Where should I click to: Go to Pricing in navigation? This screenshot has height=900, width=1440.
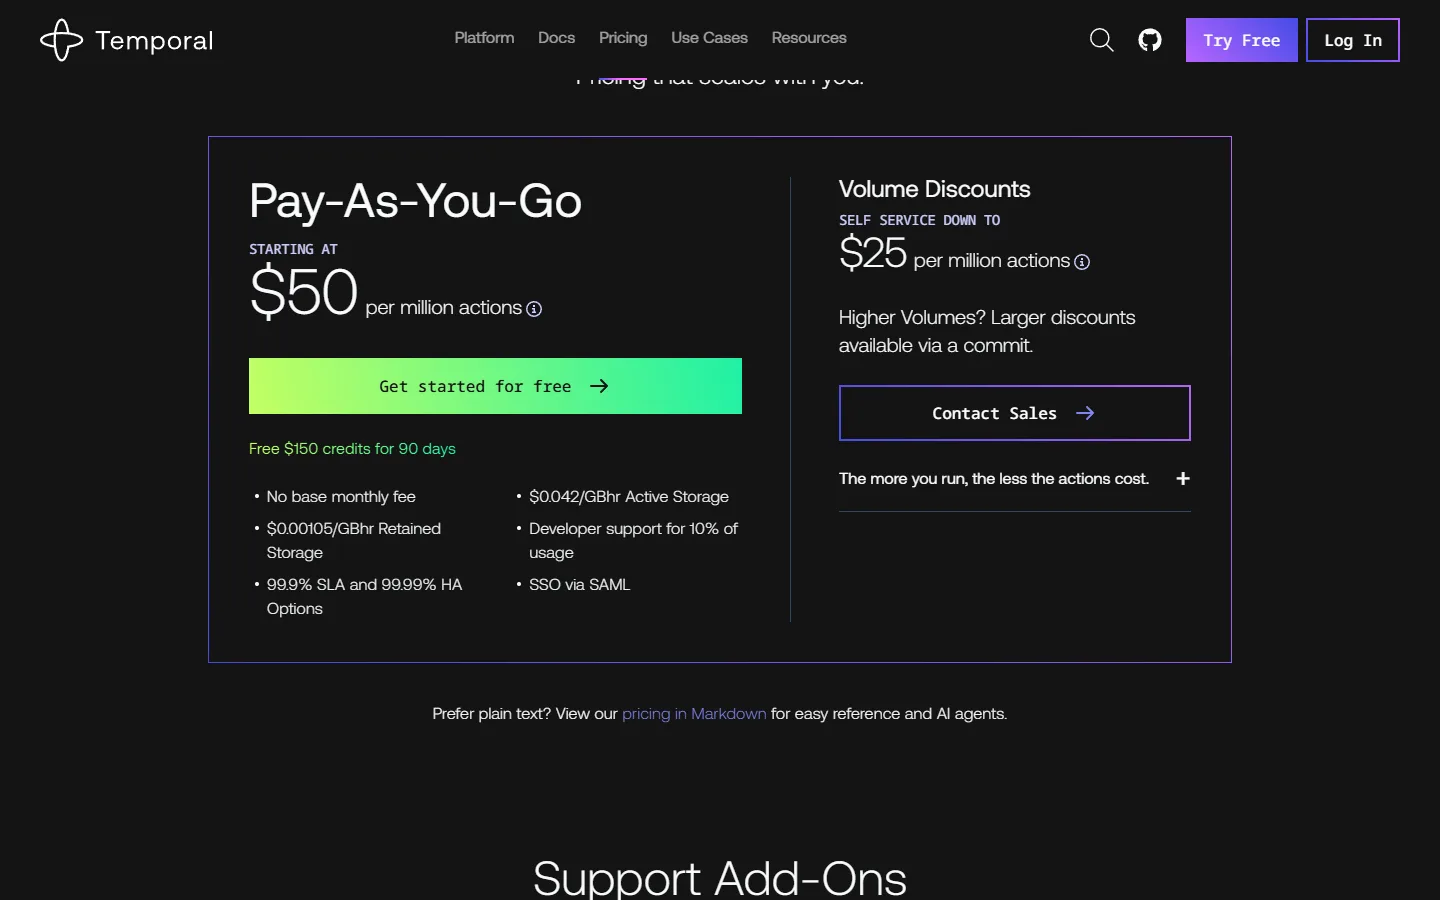pos(623,38)
